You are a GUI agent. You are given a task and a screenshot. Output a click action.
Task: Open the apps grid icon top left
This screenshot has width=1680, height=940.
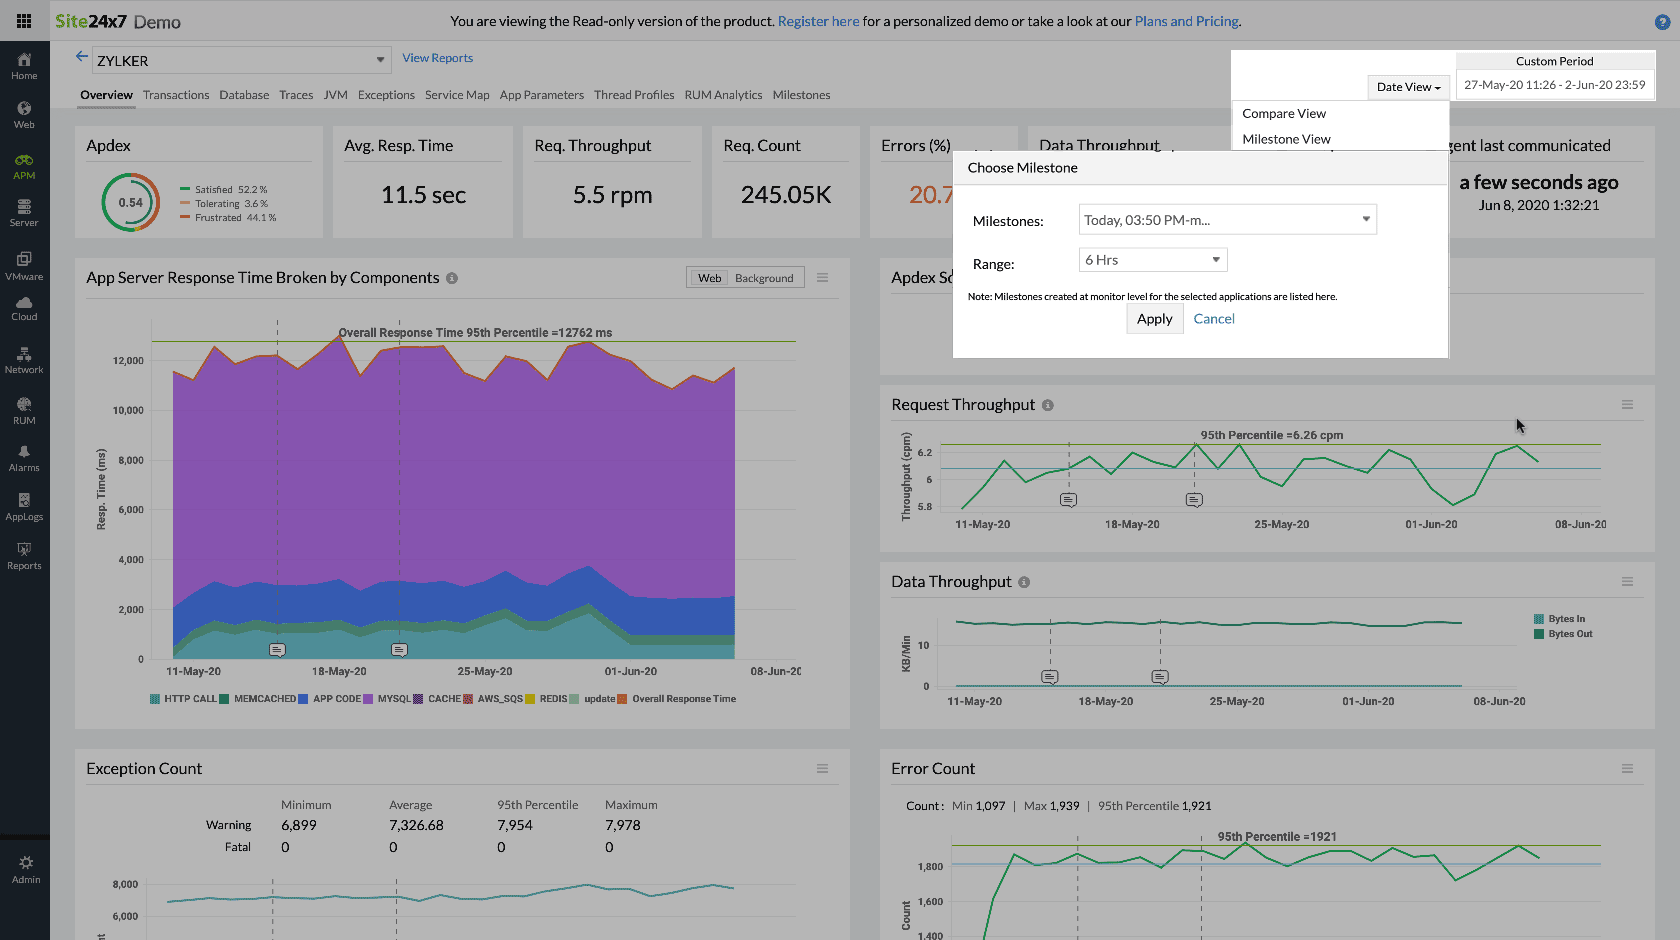(x=22, y=20)
